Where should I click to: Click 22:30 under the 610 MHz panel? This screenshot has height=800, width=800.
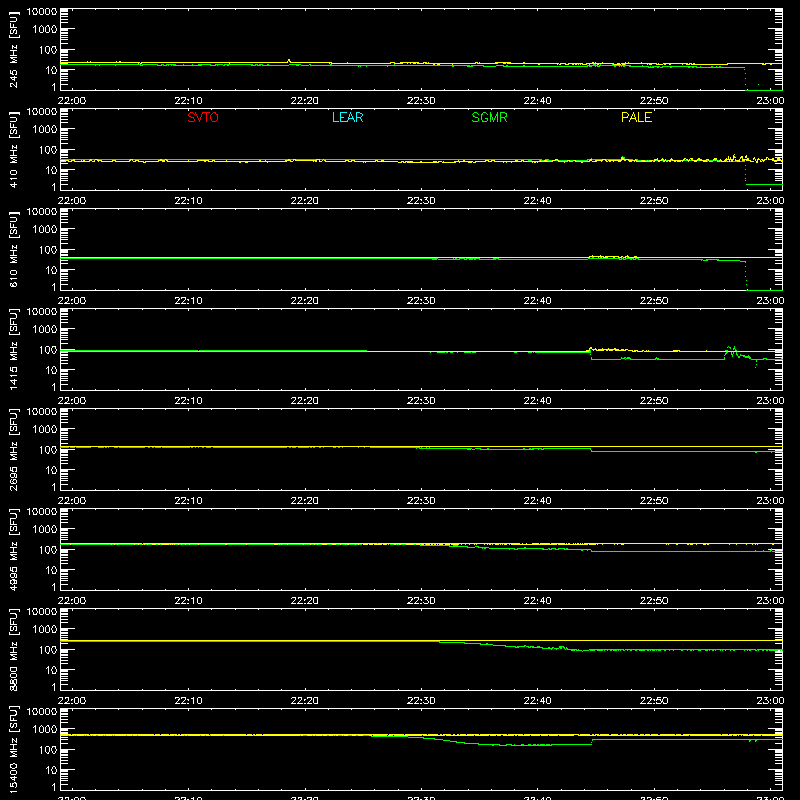(421, 301)
